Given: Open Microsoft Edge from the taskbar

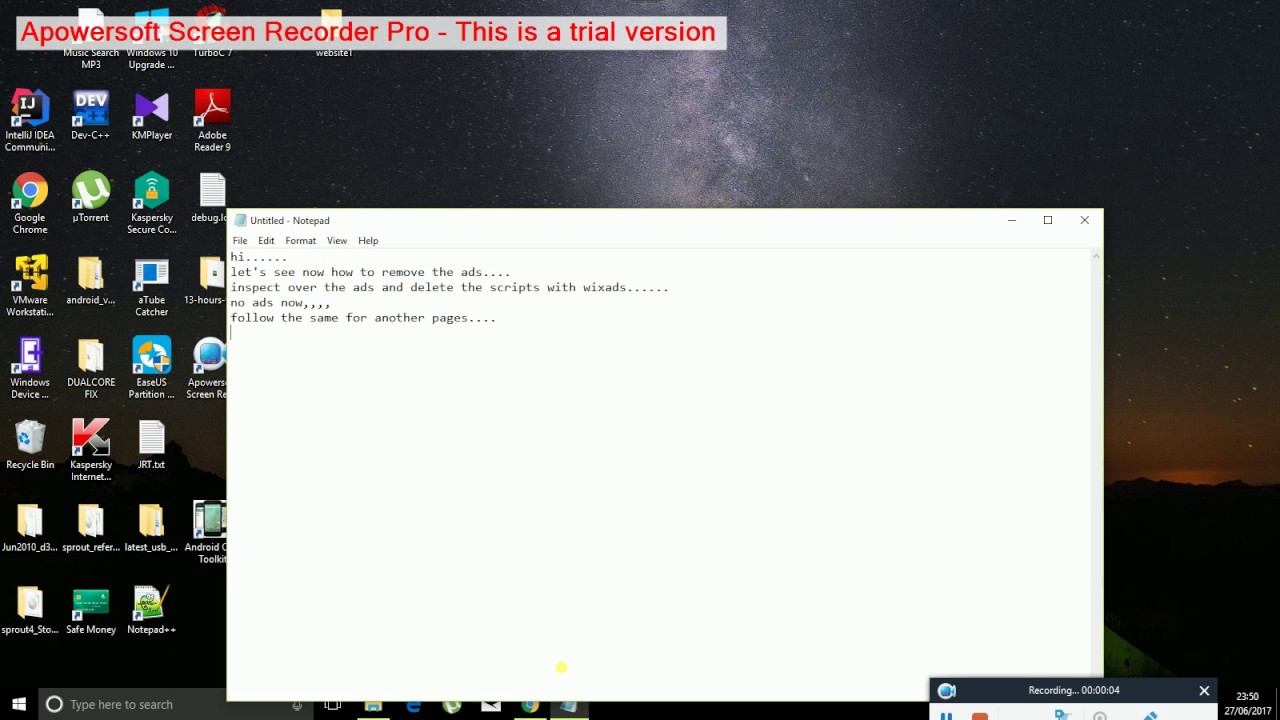Looking at the screenshot, I should pos(413,704).
